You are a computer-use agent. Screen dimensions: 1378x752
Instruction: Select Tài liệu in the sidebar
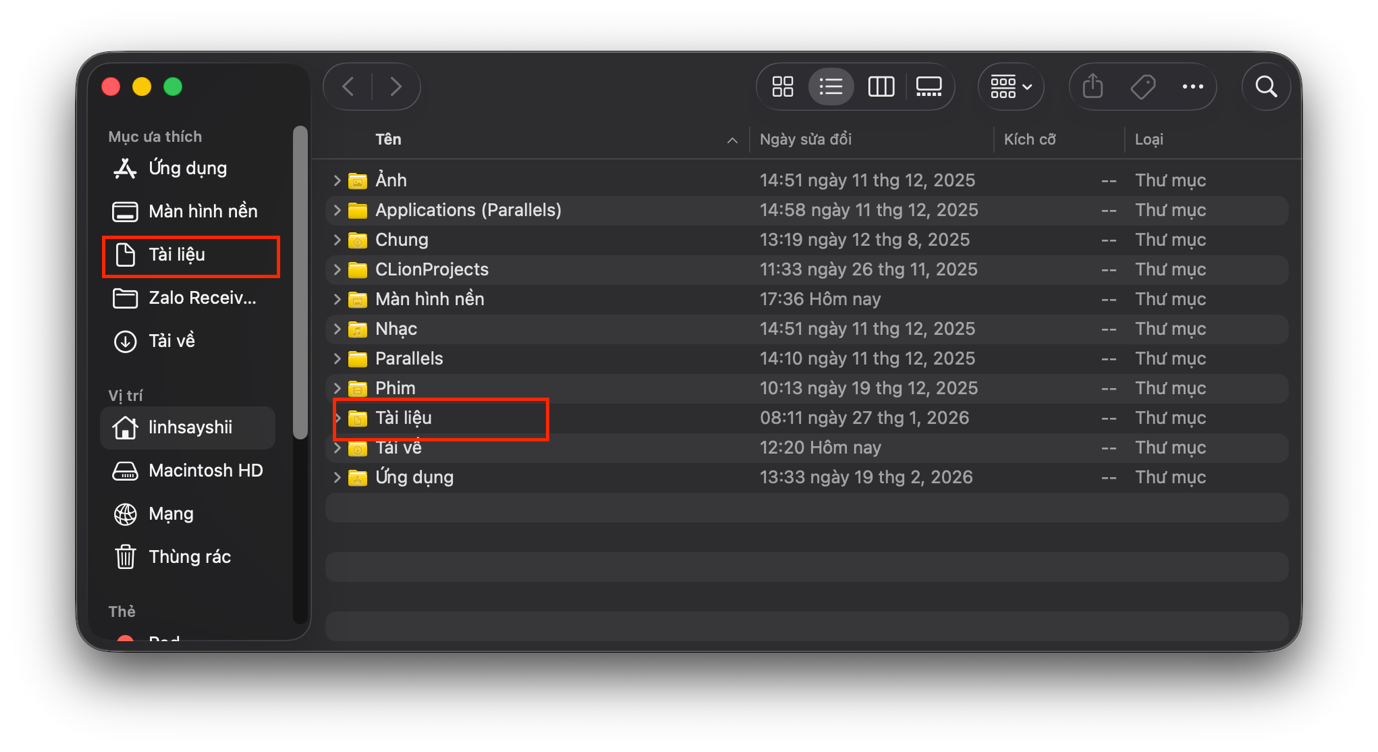(190, 255)
